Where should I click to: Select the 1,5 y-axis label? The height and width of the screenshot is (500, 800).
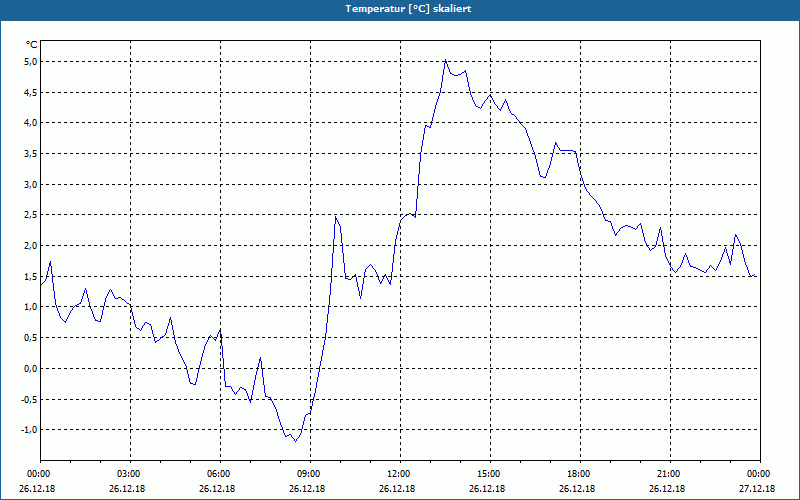(x=31, y=277)
